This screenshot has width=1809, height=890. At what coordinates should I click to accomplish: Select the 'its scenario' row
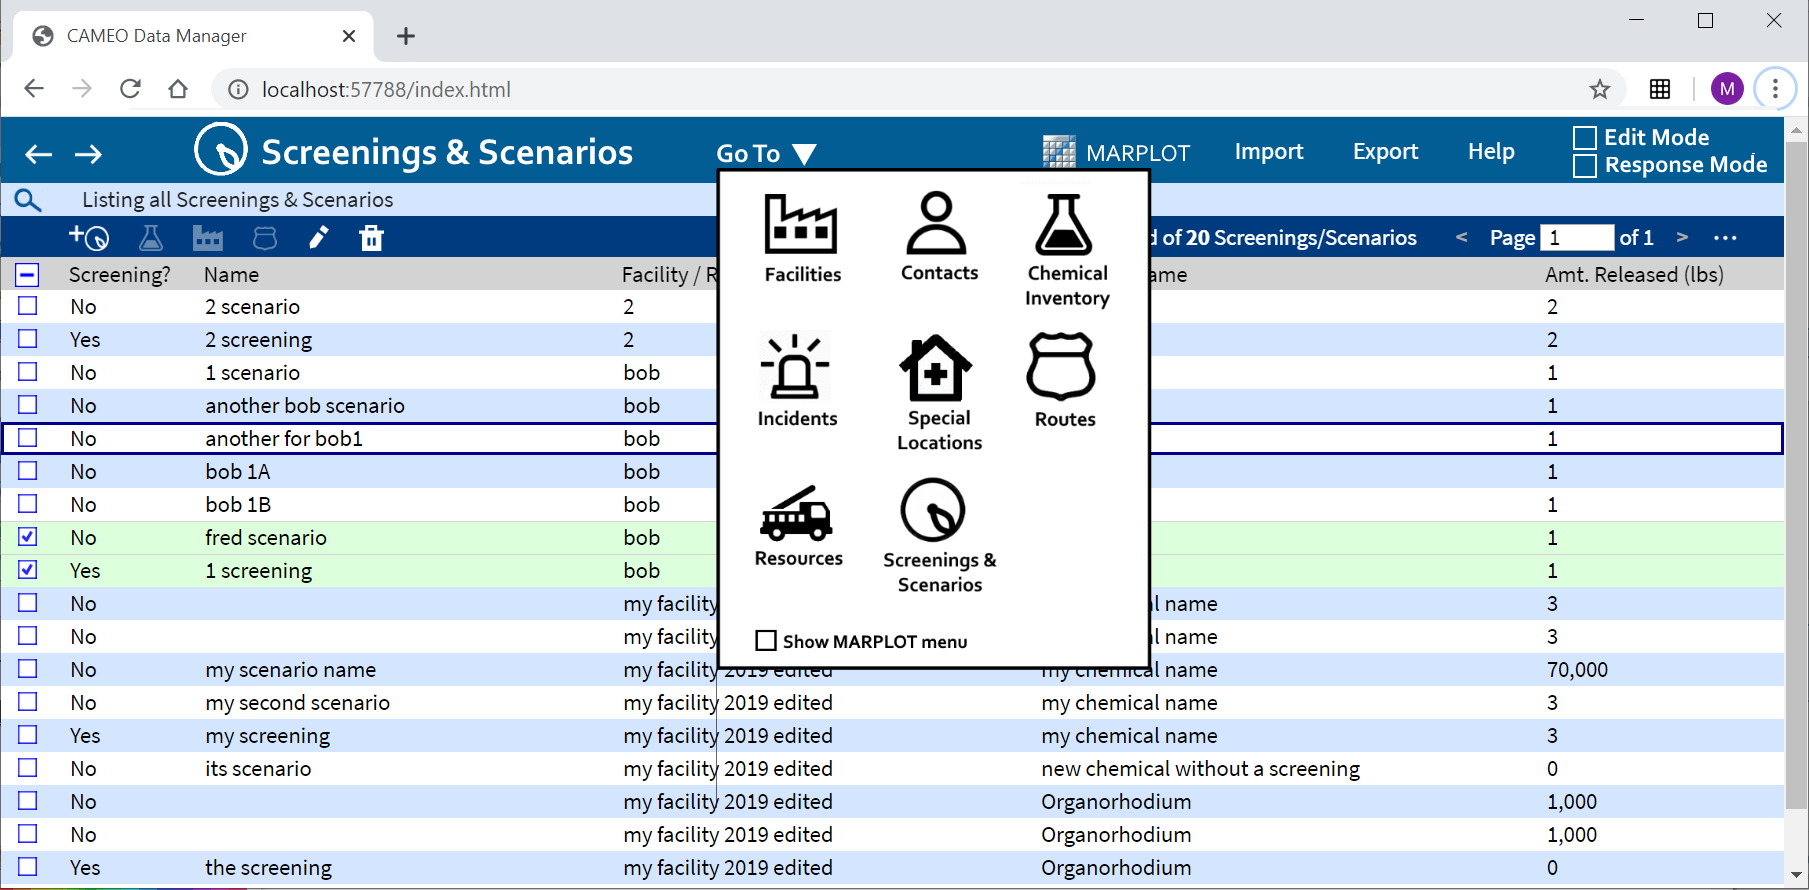(892, 768)
